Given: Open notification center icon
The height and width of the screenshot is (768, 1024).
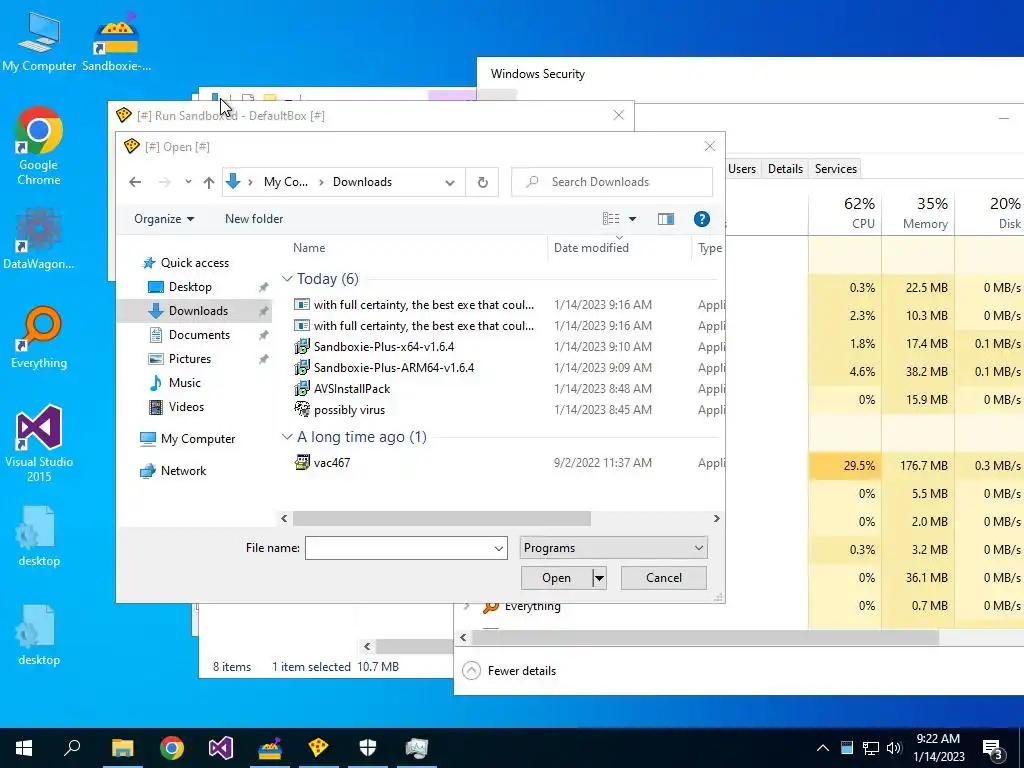Looking at the screenshot, I should 993,748.
